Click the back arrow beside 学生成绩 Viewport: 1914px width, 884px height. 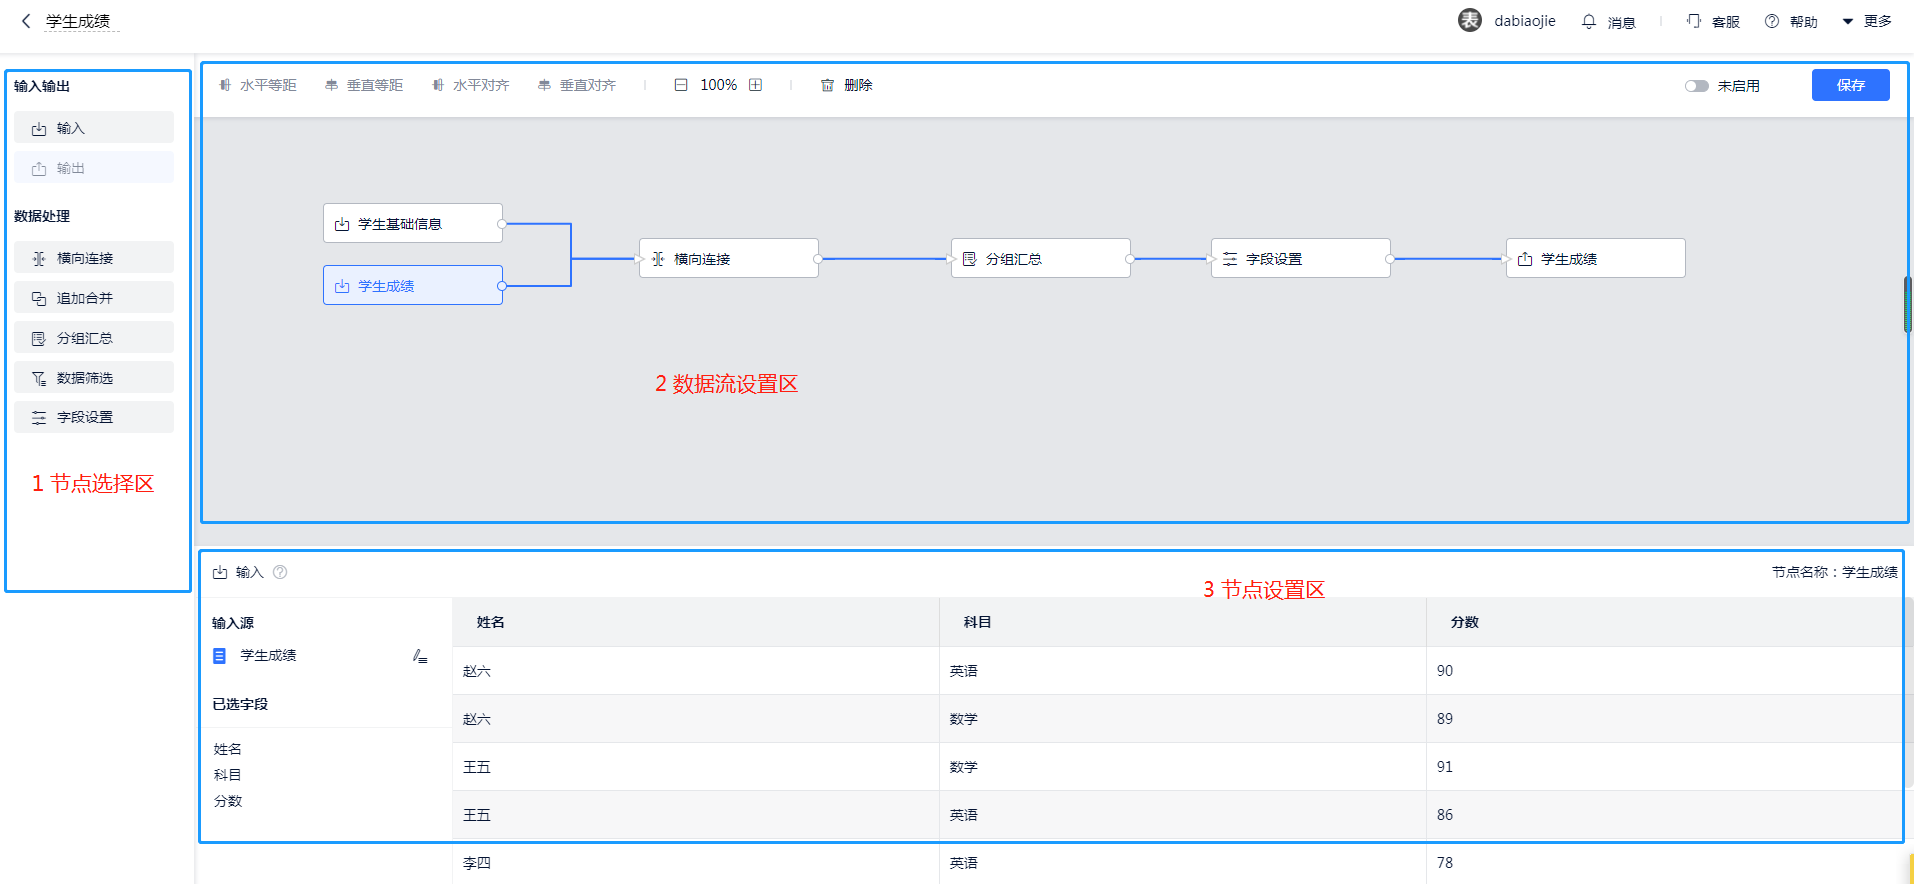[x=26, y=21]
